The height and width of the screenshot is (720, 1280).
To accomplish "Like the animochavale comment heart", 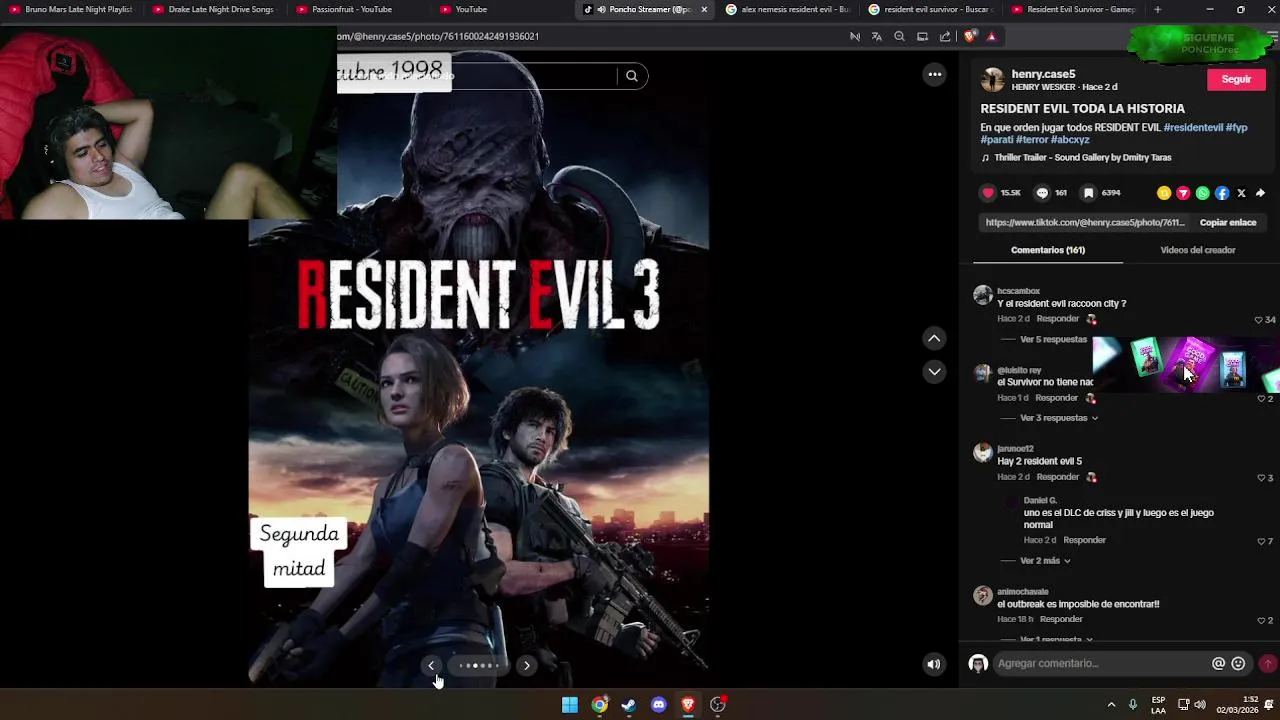I will coord(1261,620).
